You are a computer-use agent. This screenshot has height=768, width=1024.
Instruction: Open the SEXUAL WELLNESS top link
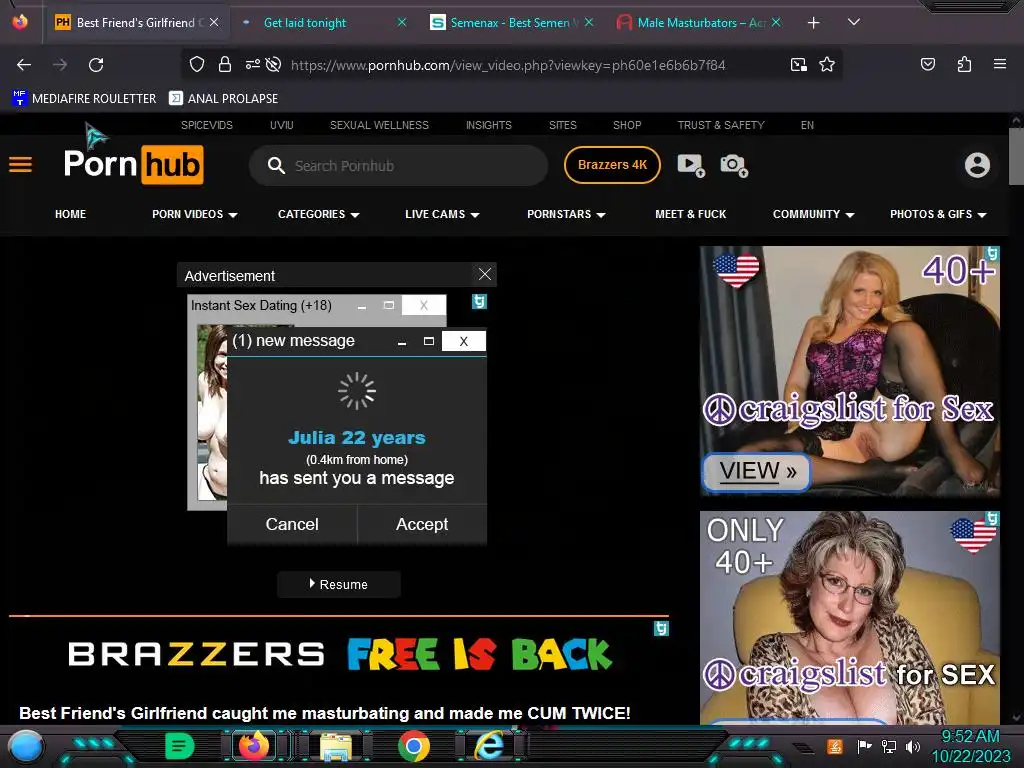coord(379,125)
